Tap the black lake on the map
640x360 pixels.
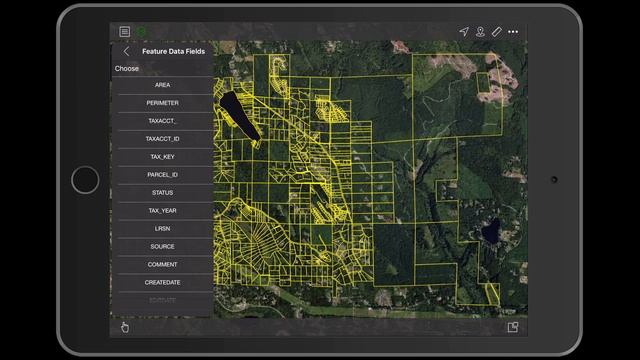click(239, 116)
